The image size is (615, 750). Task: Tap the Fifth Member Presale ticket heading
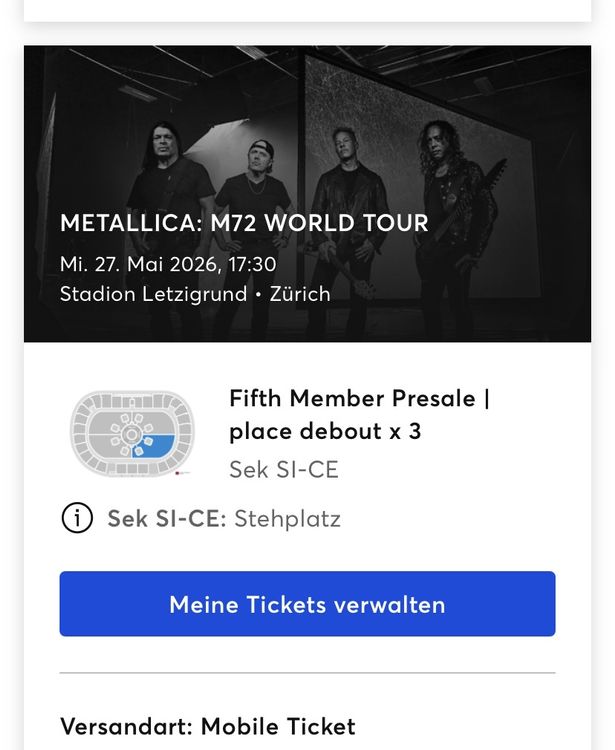[x=359, y=398]
